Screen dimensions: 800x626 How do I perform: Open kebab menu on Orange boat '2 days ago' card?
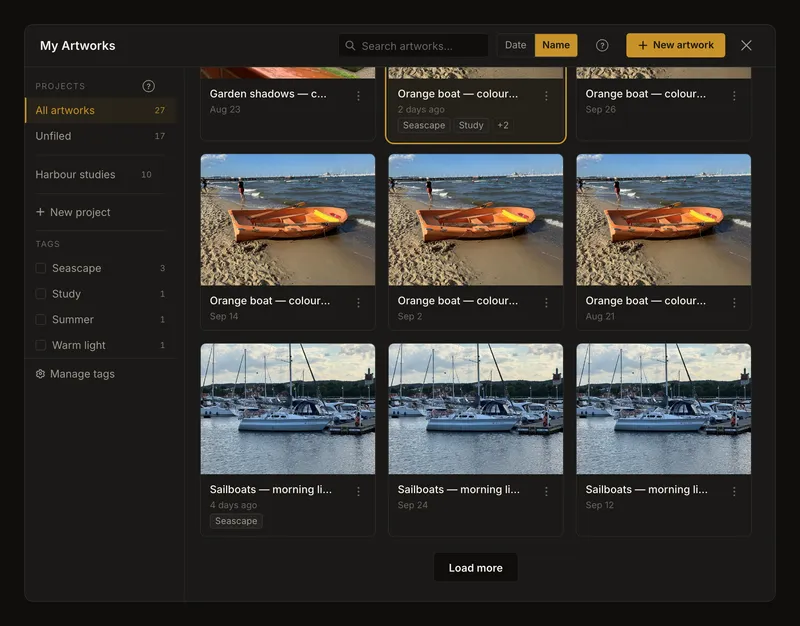click(546, 95)
